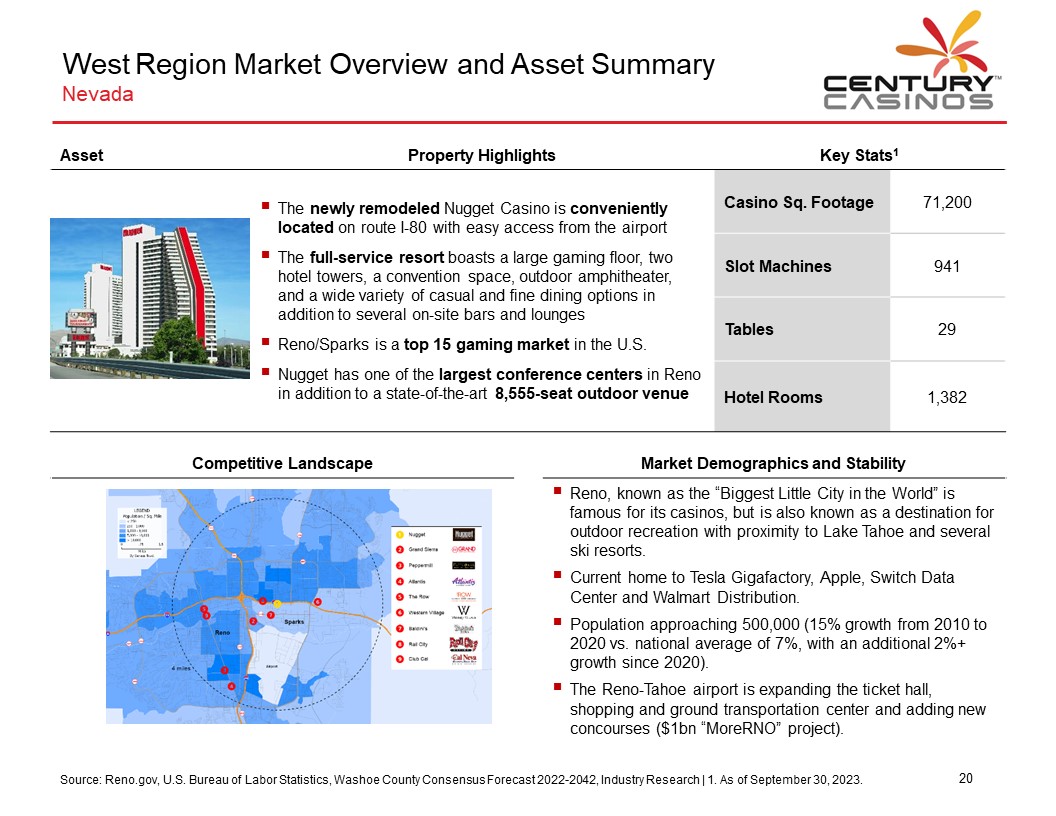Click the Nugget logo in map legend
This screenshot has width=1056, height=816.
(x=464, y=535)
